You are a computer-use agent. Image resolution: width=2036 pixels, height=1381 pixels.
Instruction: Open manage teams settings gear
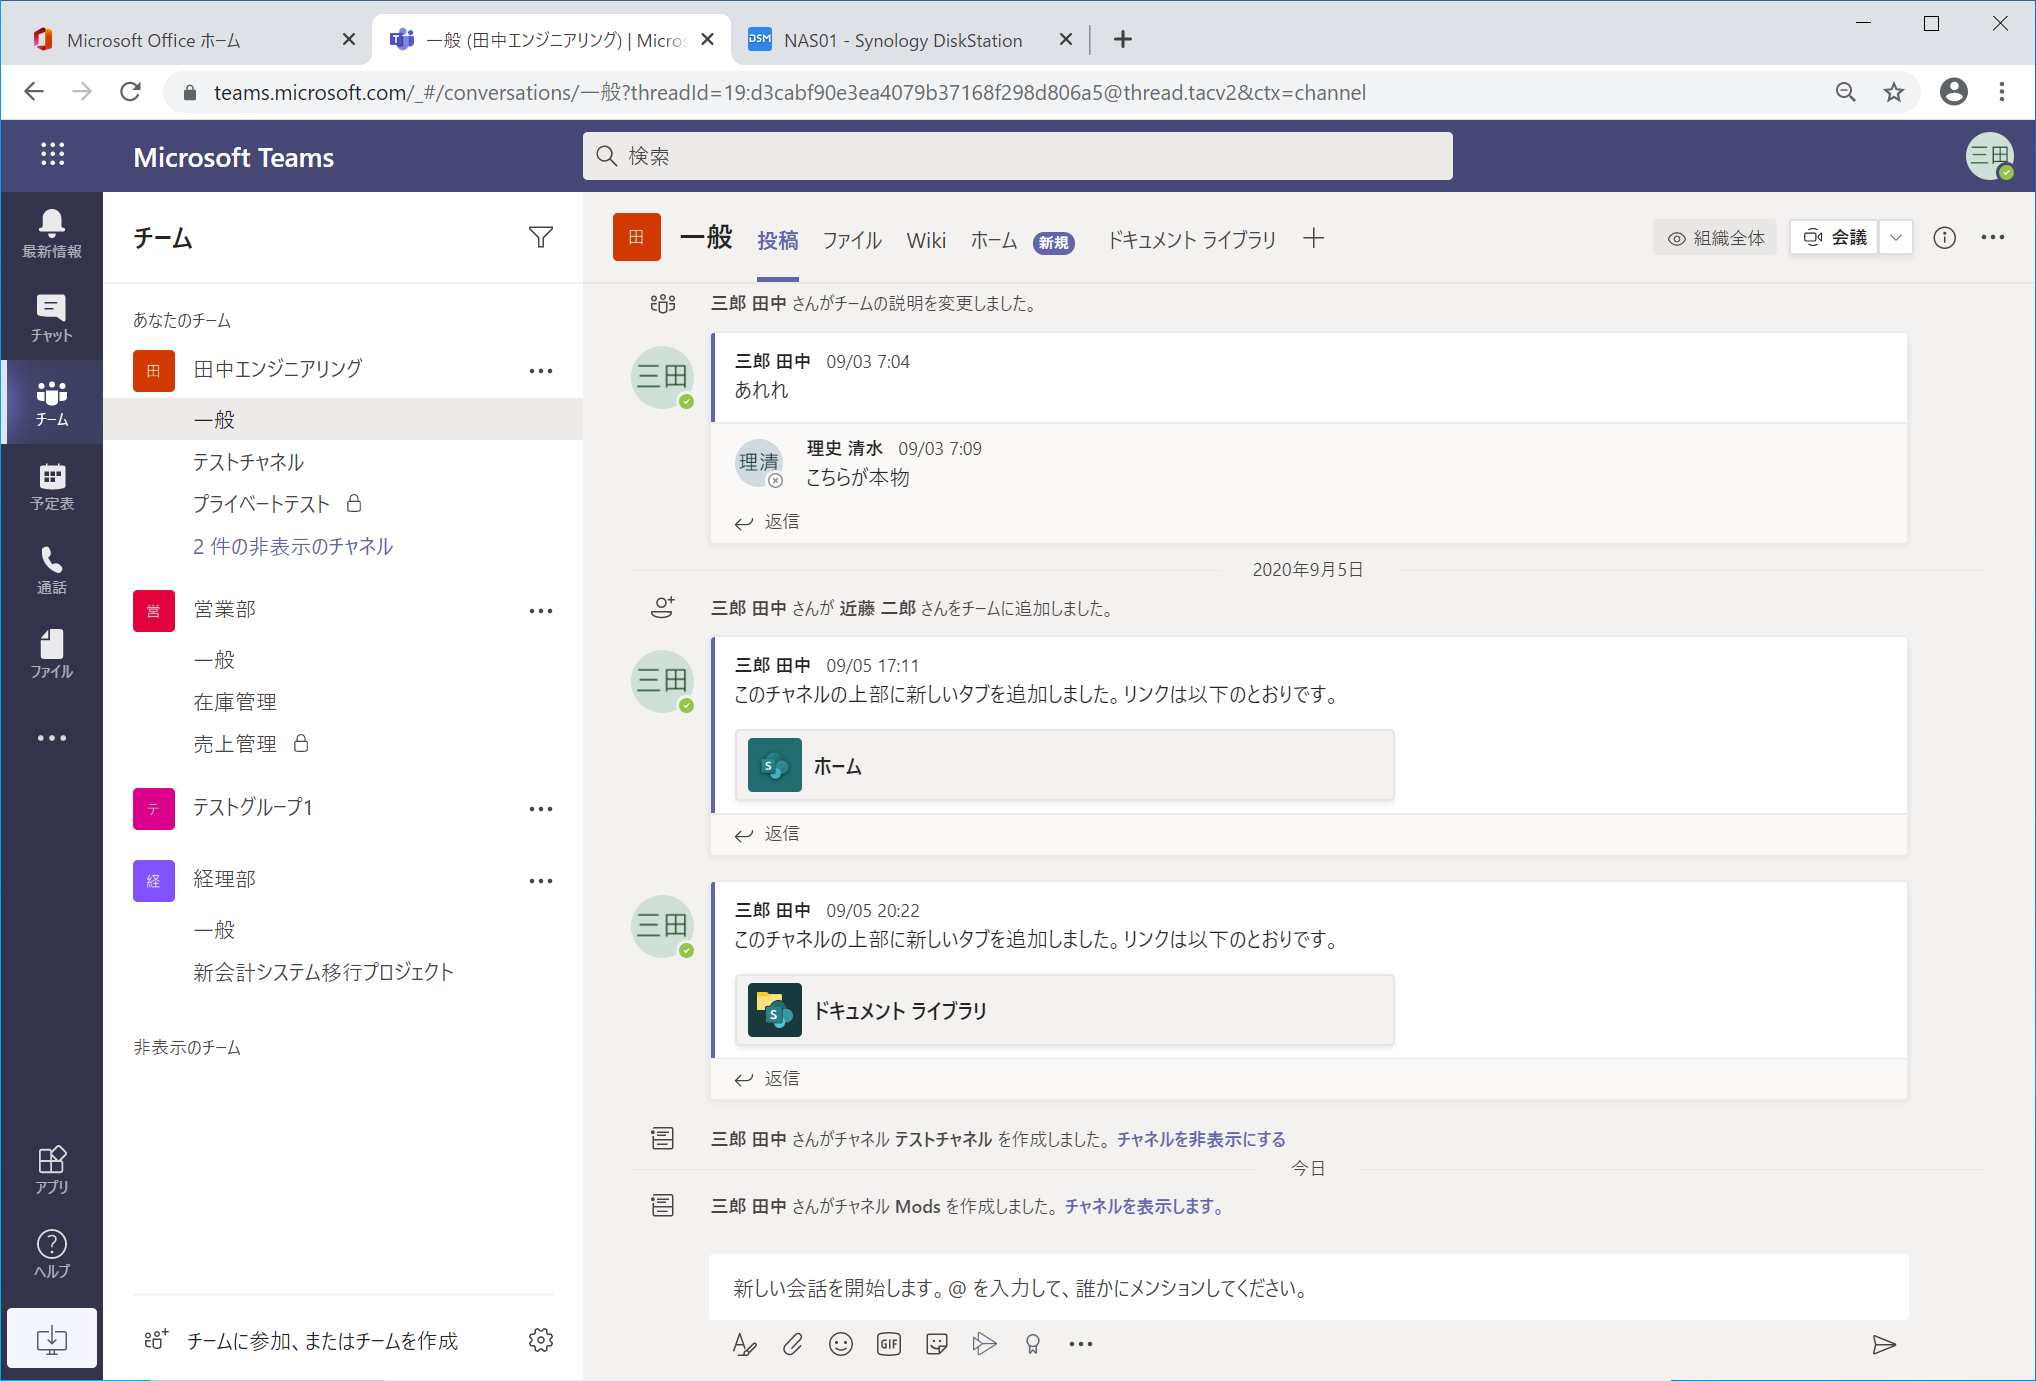[x=540, y=1340]
